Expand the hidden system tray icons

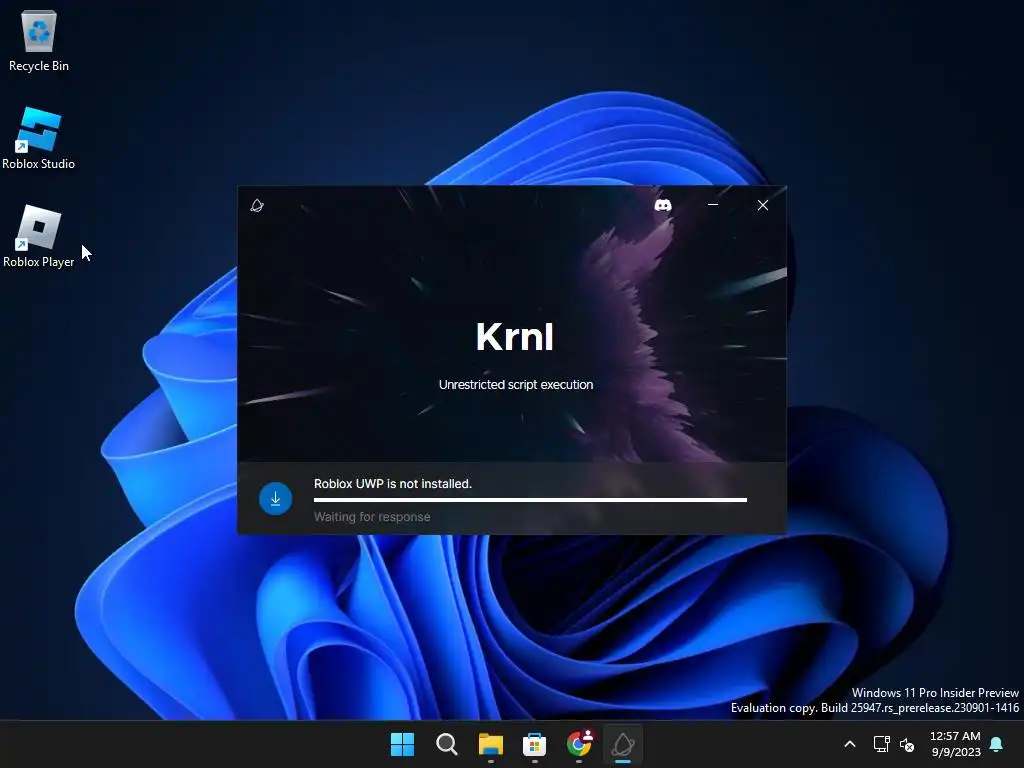pos(850,744)
